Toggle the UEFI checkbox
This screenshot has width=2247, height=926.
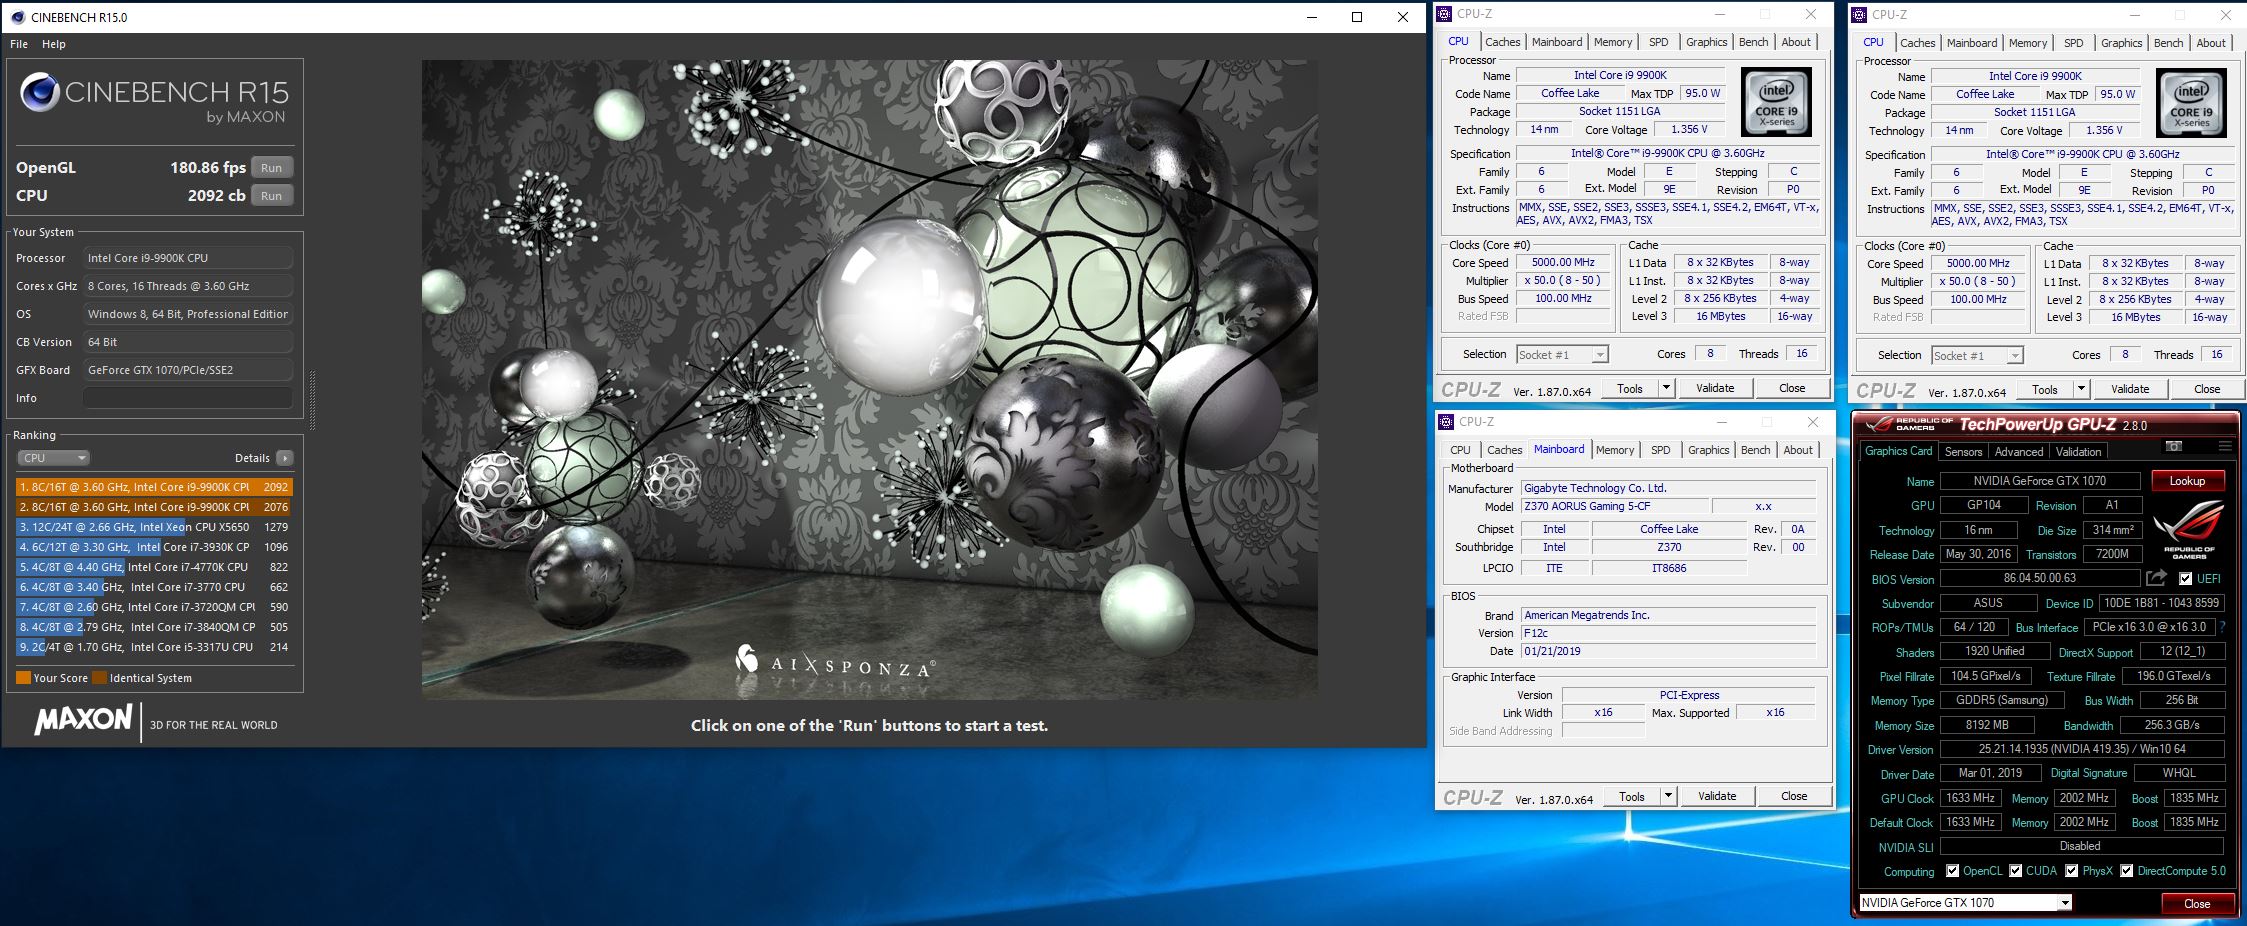tap(2185, 579)
